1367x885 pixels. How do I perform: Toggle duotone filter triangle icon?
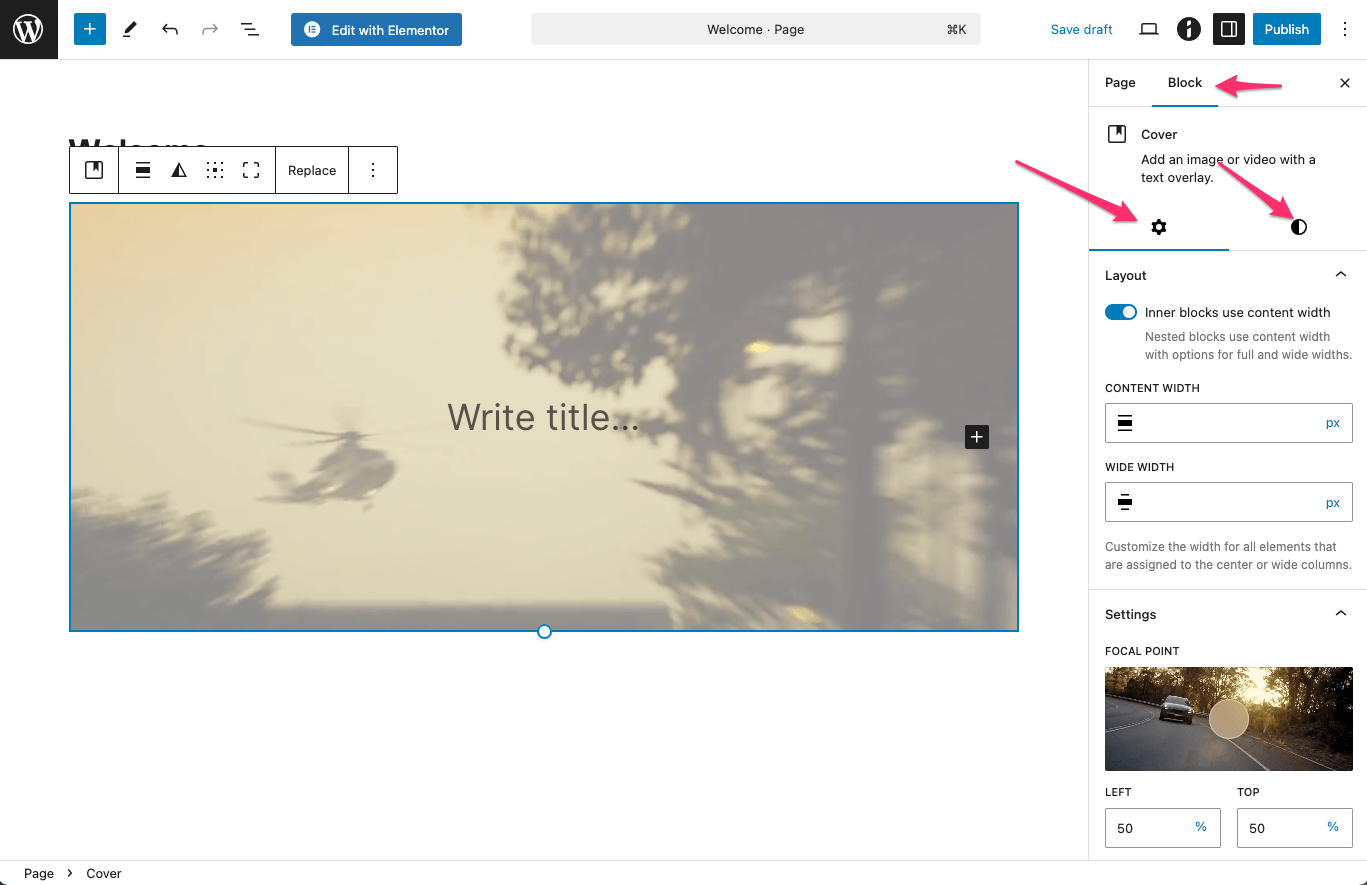click(x=179, y=170)
